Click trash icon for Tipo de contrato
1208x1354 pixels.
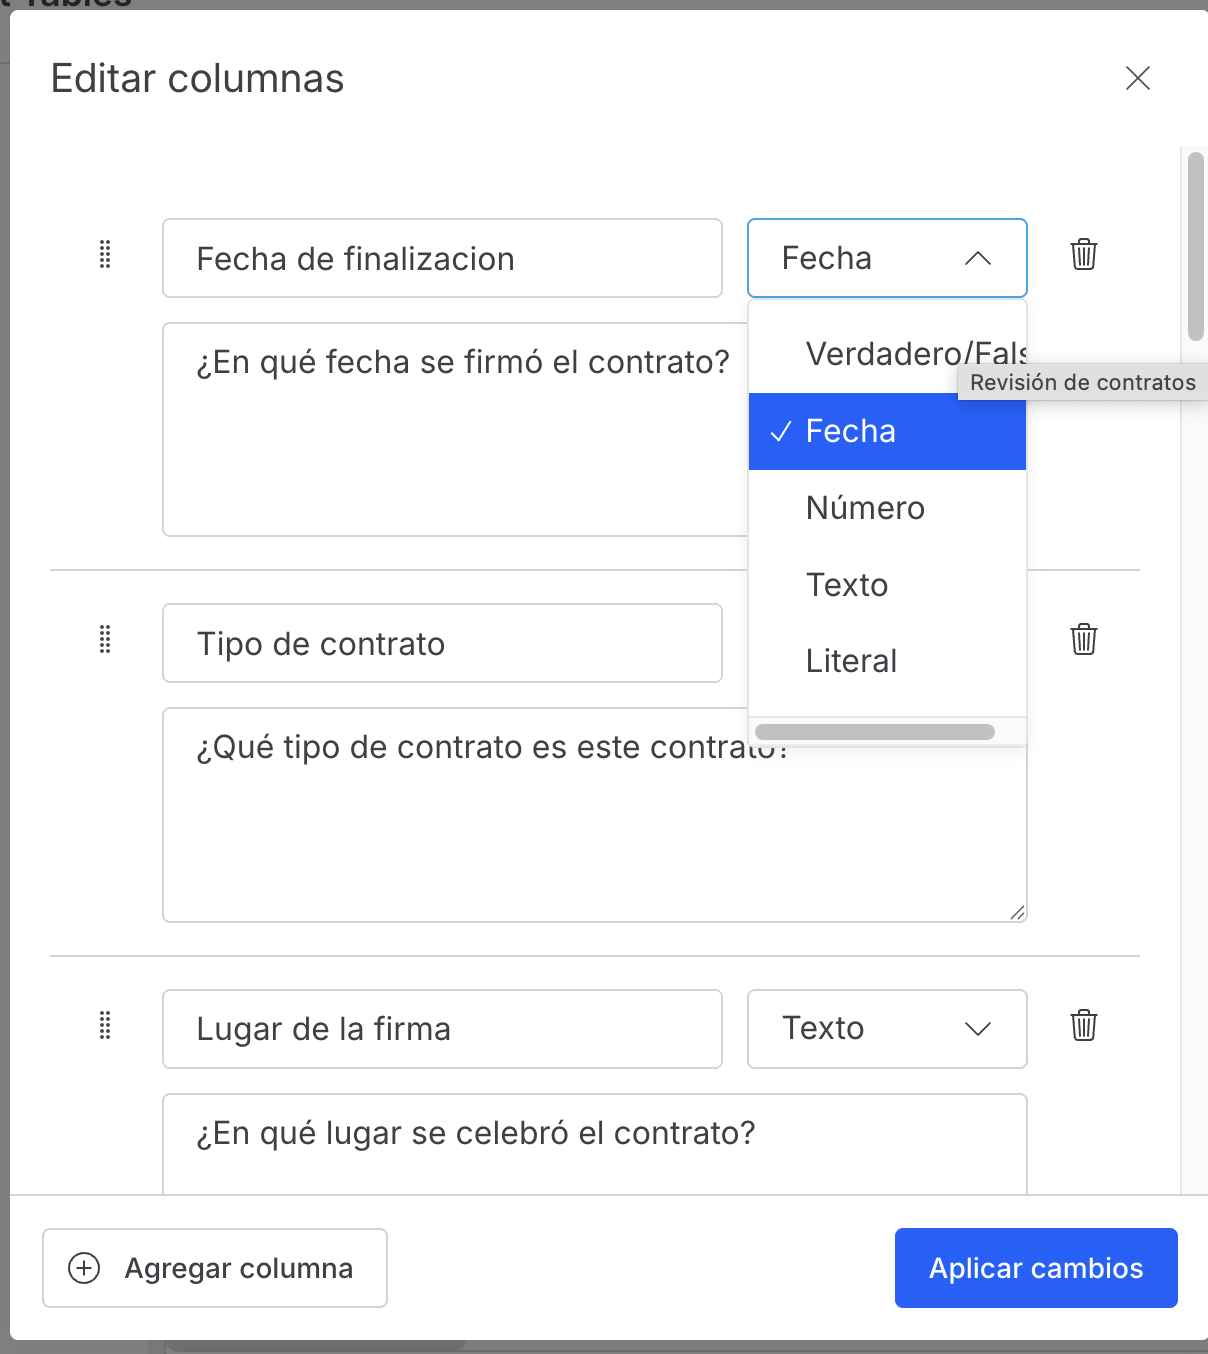click(1084, 639)
